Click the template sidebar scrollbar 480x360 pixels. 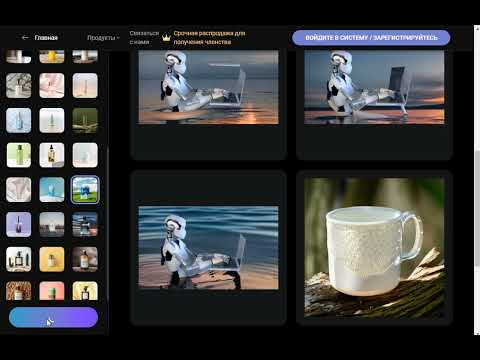(x=107, y=223)
